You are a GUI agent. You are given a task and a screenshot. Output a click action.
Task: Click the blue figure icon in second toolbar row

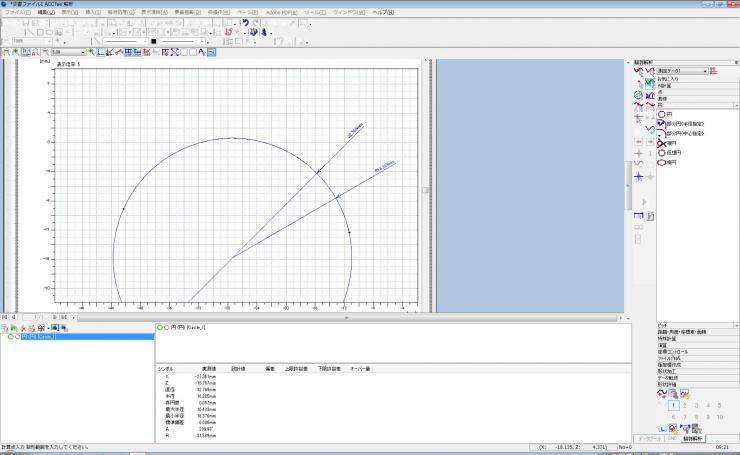click(x=264, y=32)
